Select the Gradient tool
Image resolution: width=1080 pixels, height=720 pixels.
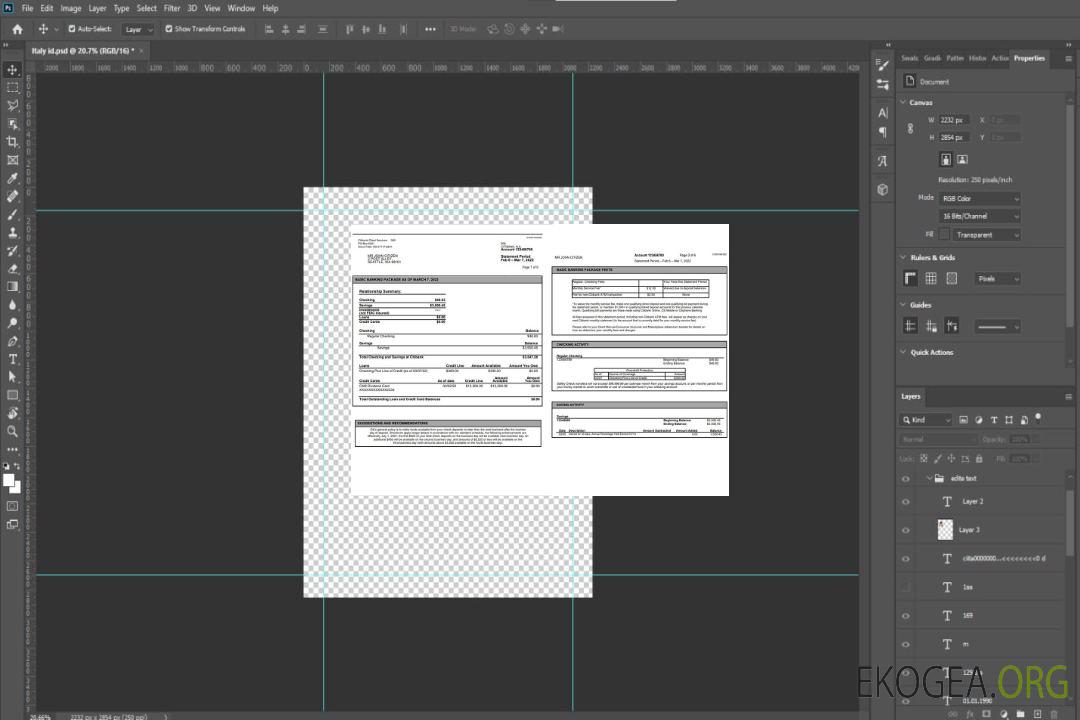[13, 287]
